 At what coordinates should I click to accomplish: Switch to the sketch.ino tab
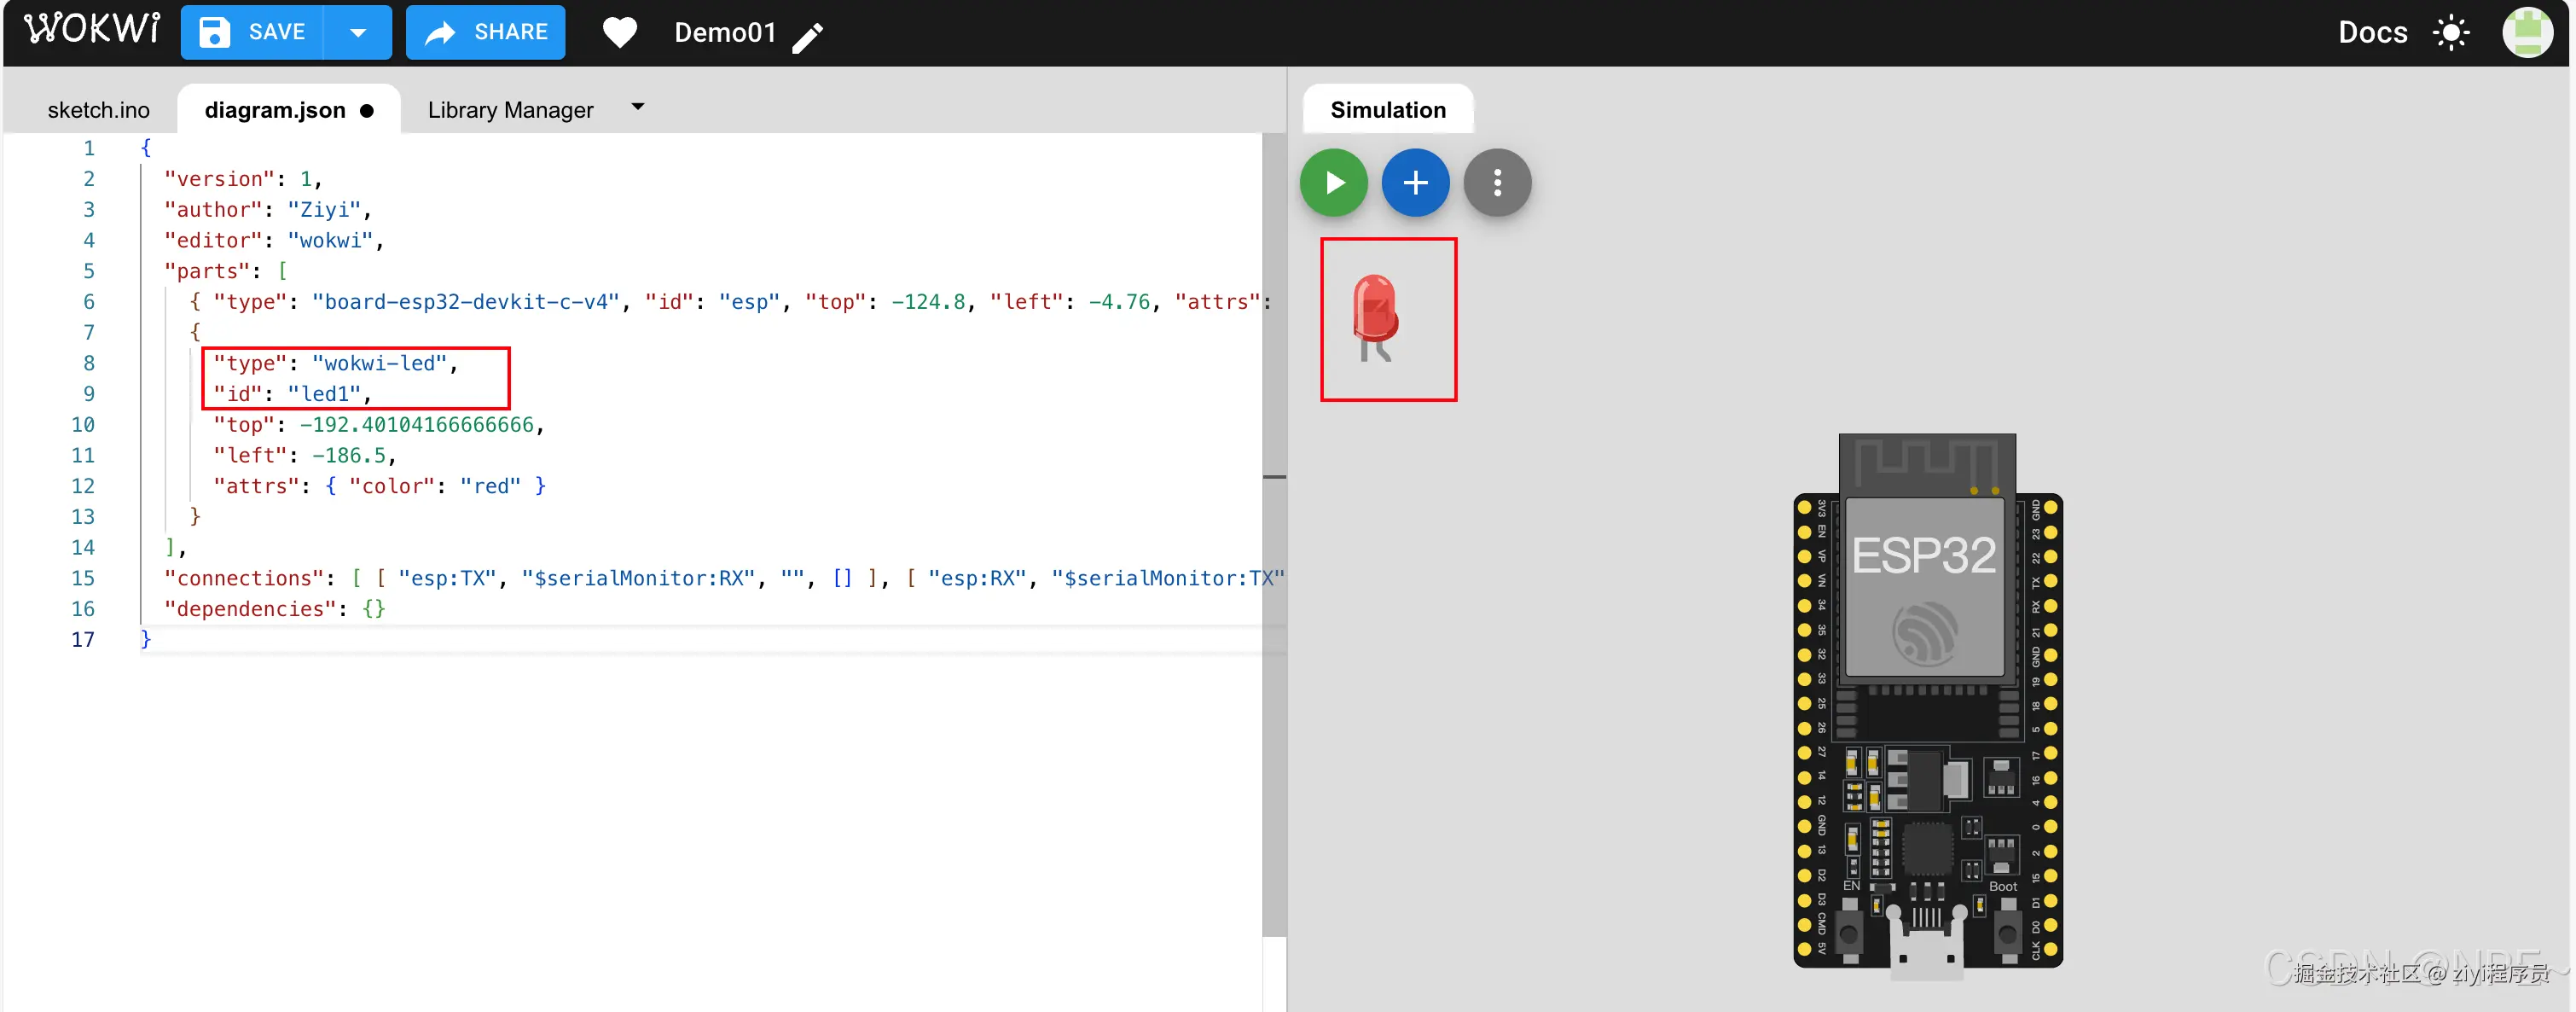point(98,110)
